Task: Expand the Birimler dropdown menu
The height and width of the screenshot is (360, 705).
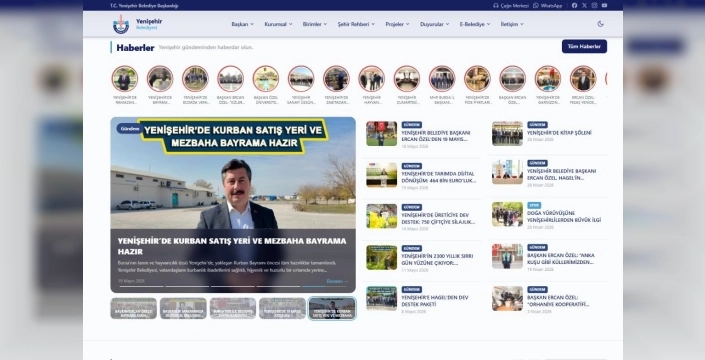Action: pos(315,24)
